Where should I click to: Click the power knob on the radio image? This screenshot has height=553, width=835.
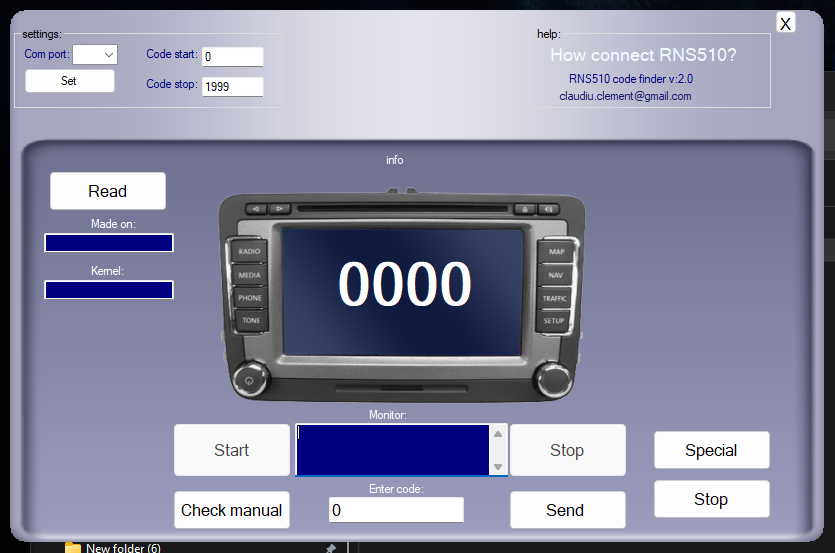(x=249, y=380)
